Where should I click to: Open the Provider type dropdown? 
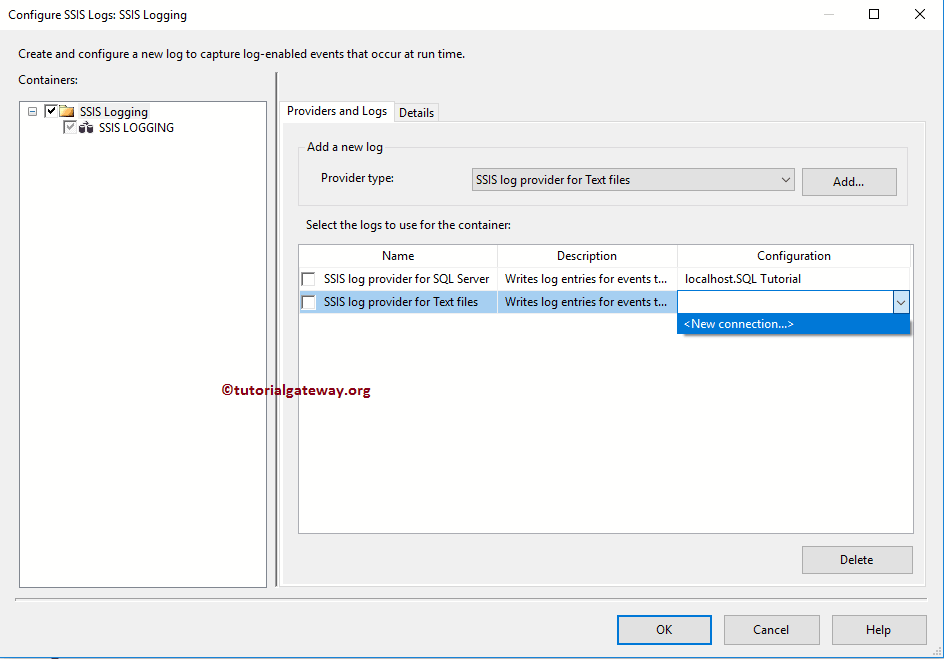[633, 180]
